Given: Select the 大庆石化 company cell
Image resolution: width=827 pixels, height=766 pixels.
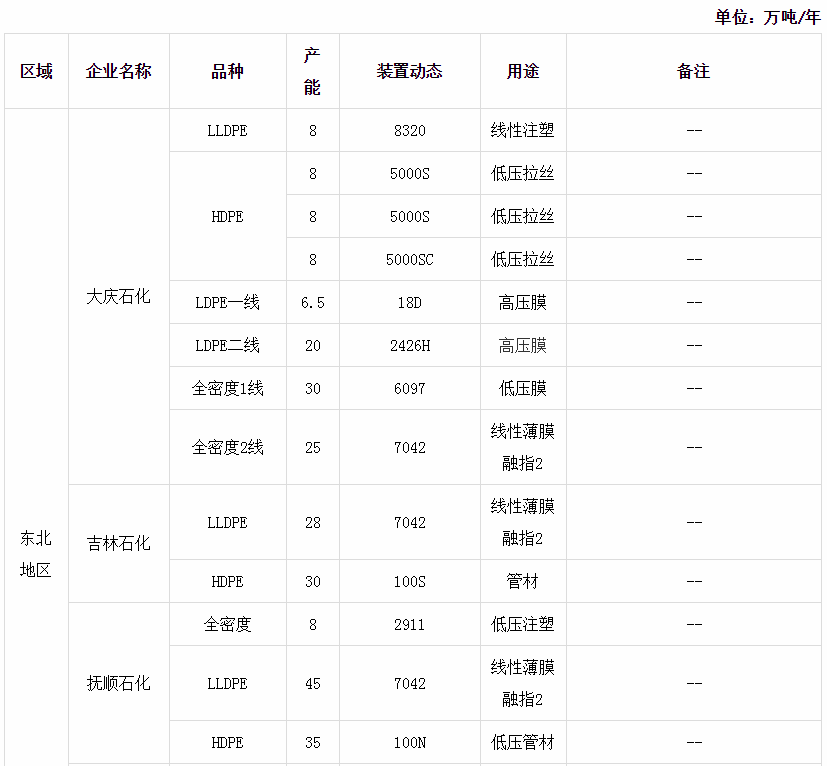Looking at the screenshot, I should click(x=119, y=296).
